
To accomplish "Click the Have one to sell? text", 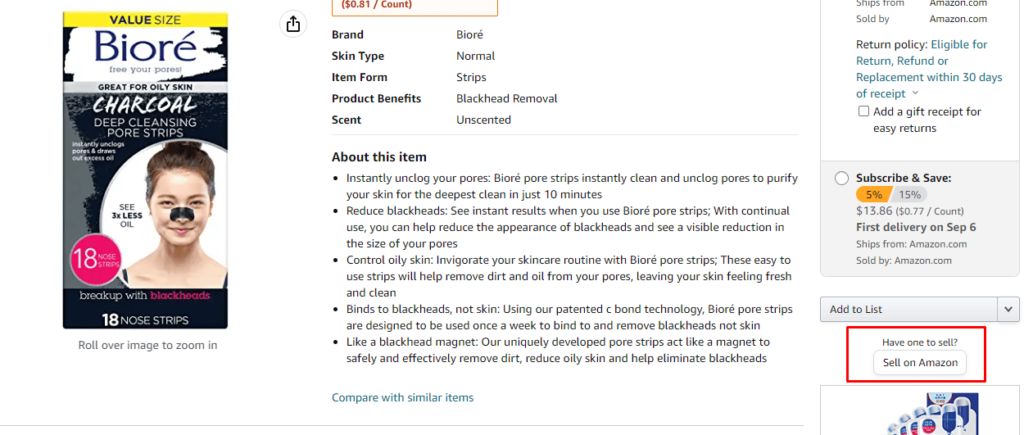I will click(920, 342).
